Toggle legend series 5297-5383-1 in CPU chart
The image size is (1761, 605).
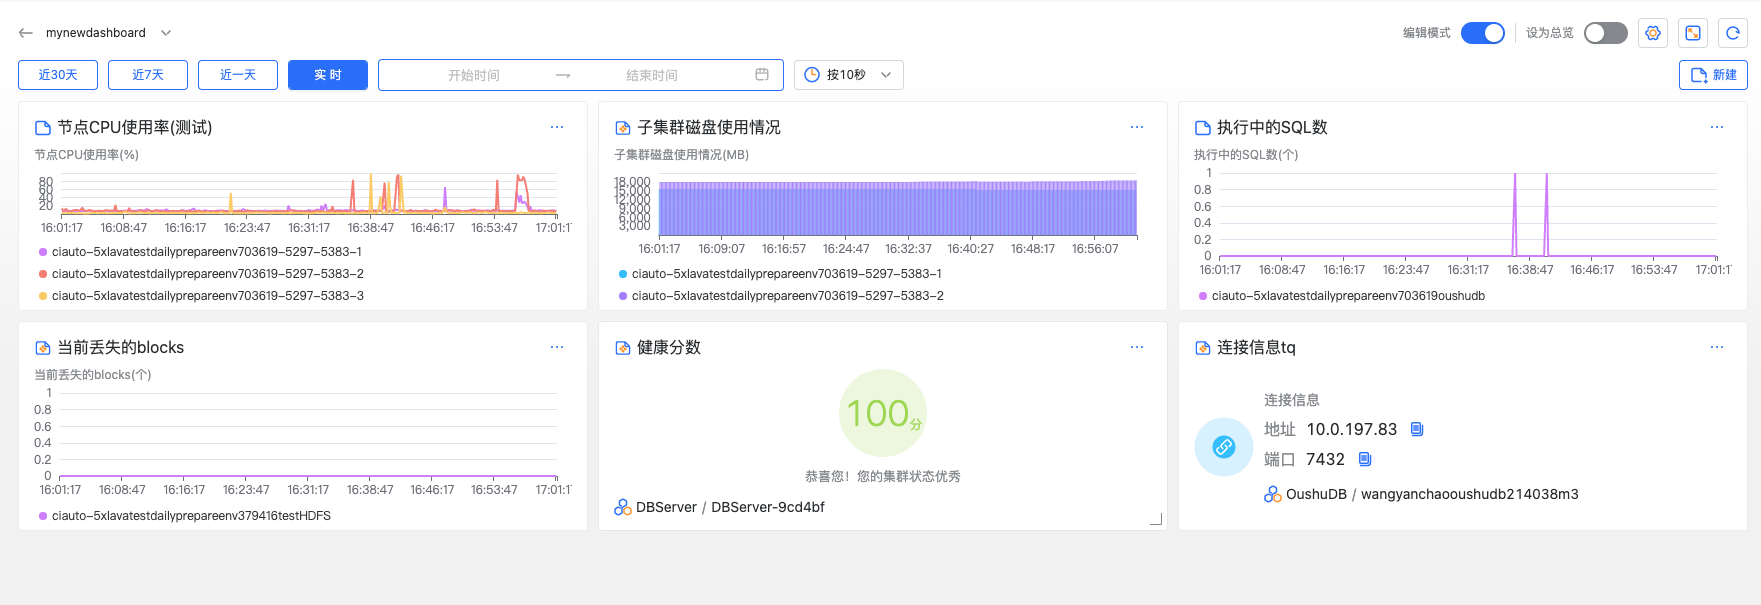click(x=206, y=252)
